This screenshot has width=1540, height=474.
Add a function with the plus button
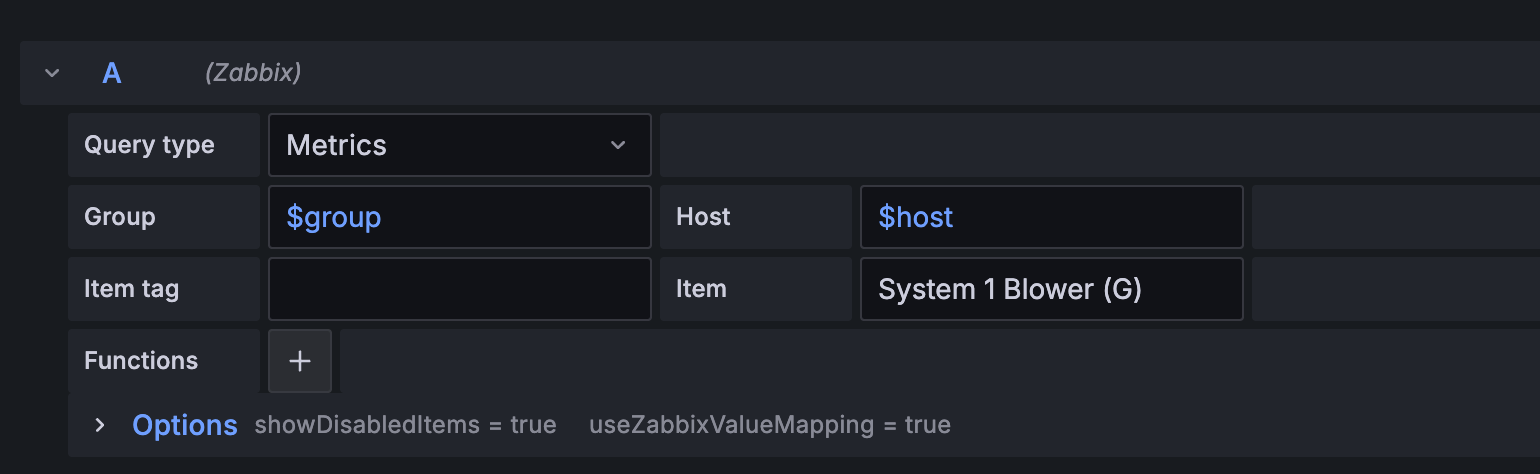(x=300, y=361)
